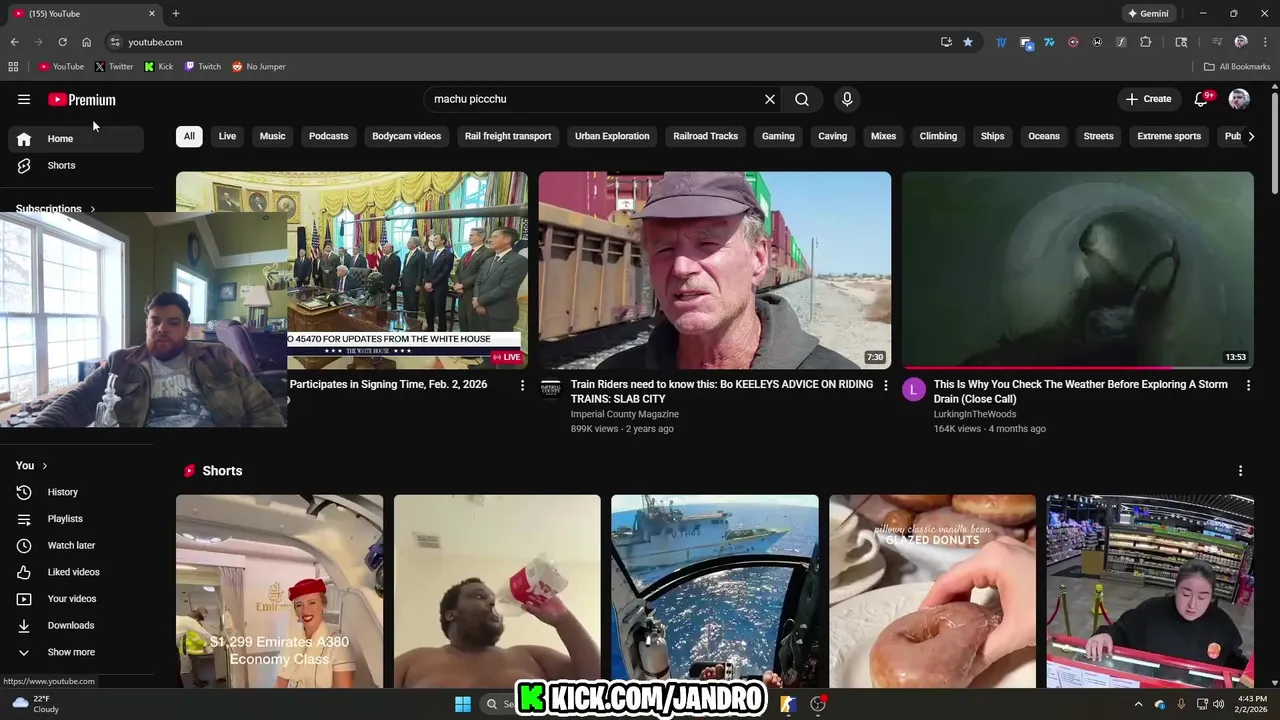Image resolution: width=1280 pixels, height=720 pixels.
Task: Select the Podcasts filter chip
Action: click(x=328, y=136)
